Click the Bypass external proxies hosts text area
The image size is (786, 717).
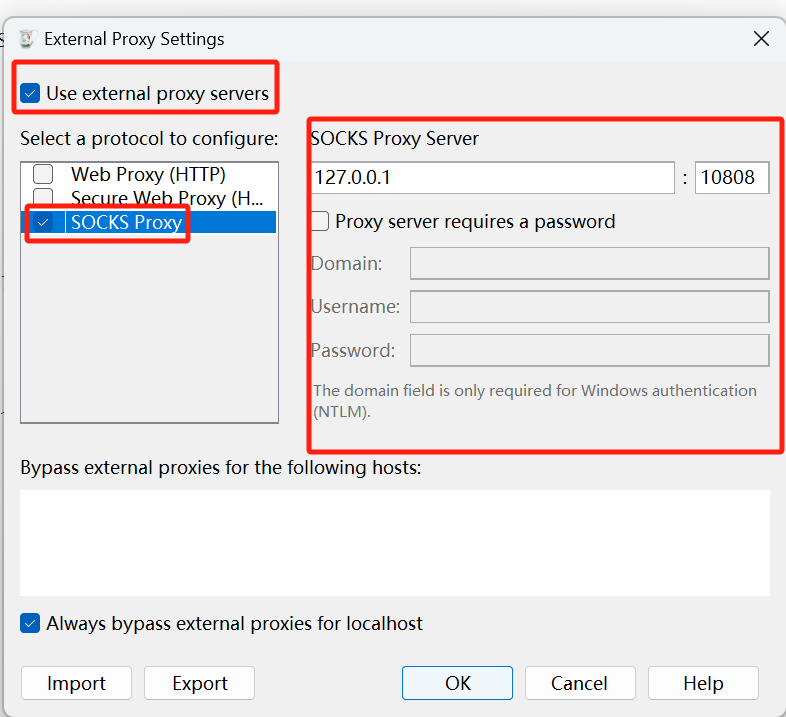[395, 542]
